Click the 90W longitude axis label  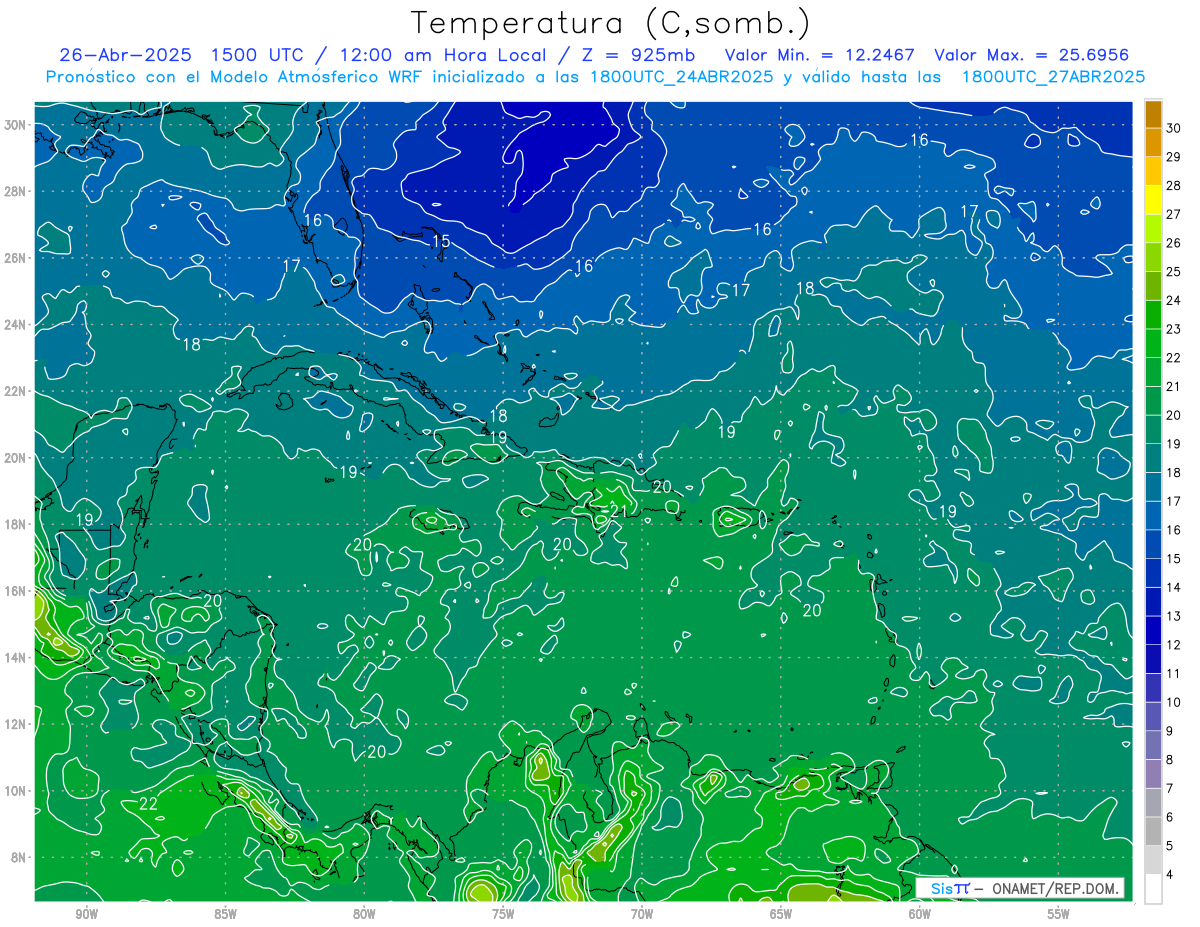[87, 914]
